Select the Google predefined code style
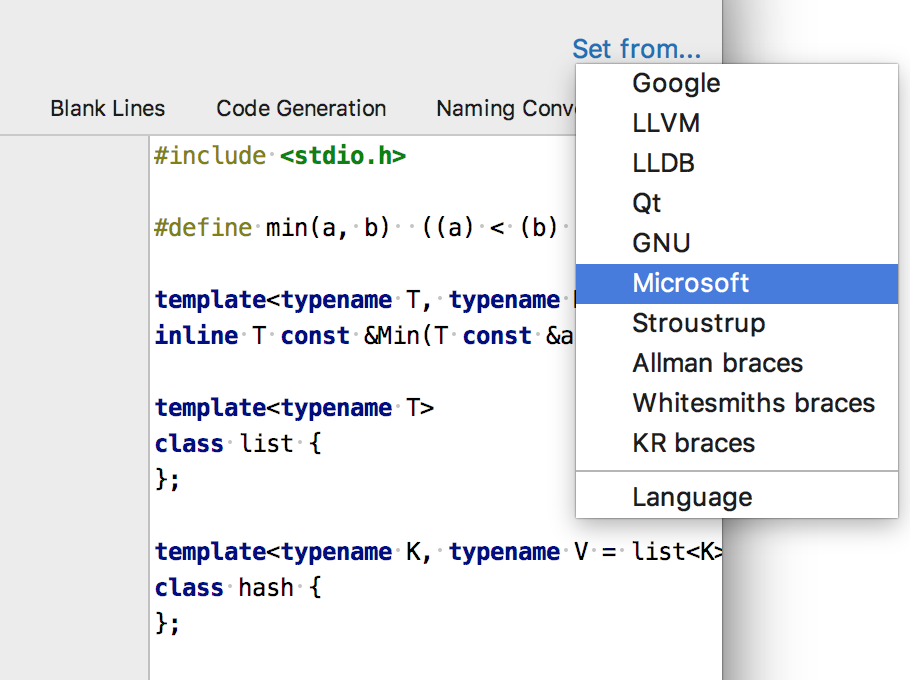 [x=675, y=83]
